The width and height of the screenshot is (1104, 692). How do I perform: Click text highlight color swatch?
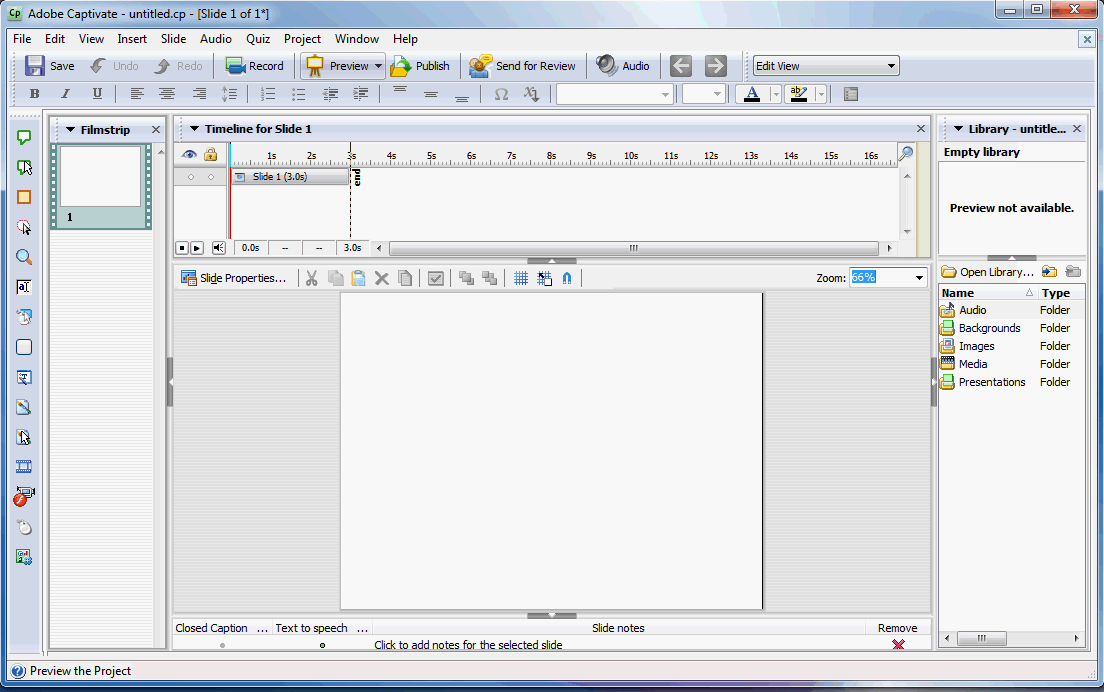tap(798, 94)
